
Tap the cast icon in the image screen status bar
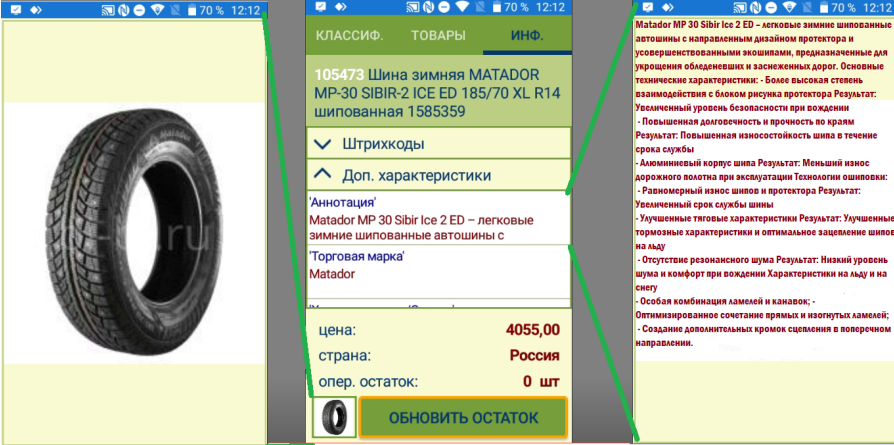[107, 10]
